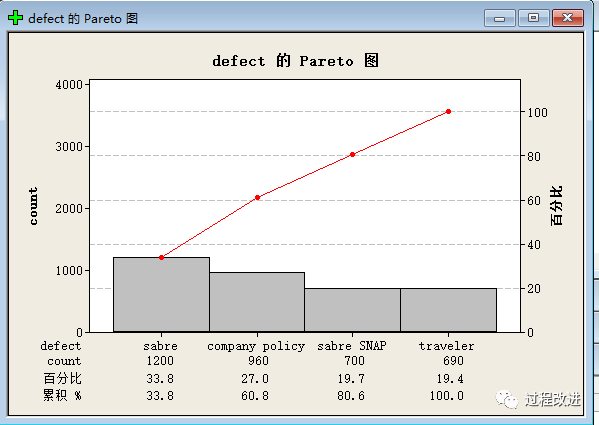Viewport: 599px width, 425px height.
Task: Click the count value 960
Action: pos(258,360)
